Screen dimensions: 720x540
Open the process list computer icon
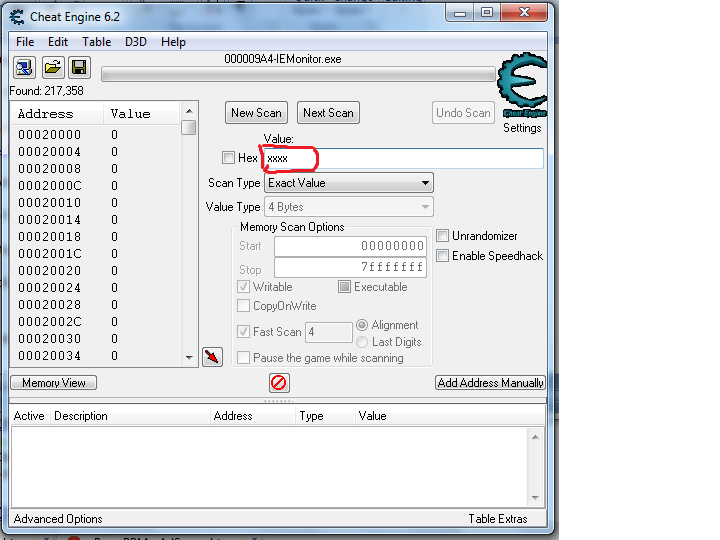24,68
